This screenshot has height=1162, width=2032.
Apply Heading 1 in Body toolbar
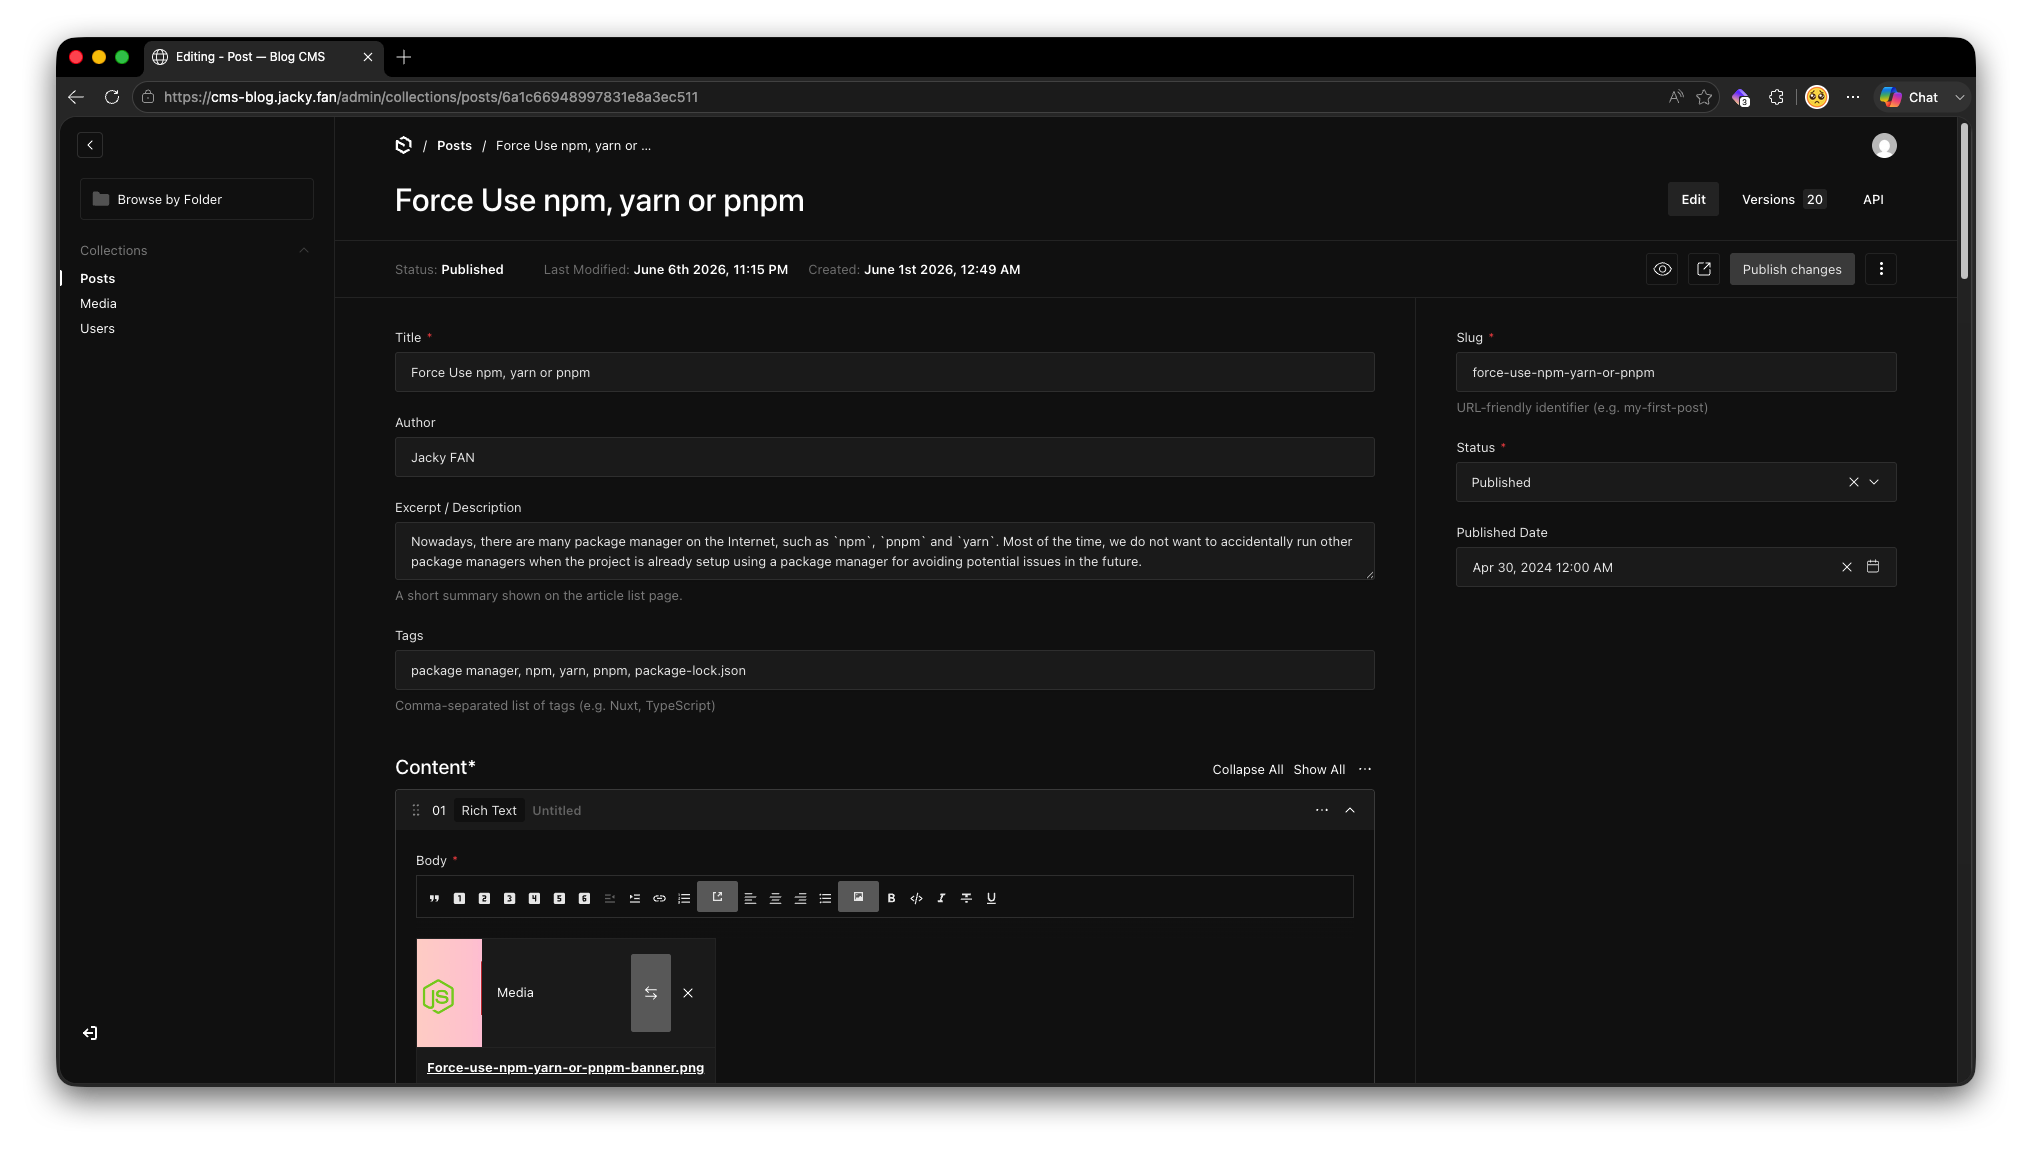tap(459, 898)
